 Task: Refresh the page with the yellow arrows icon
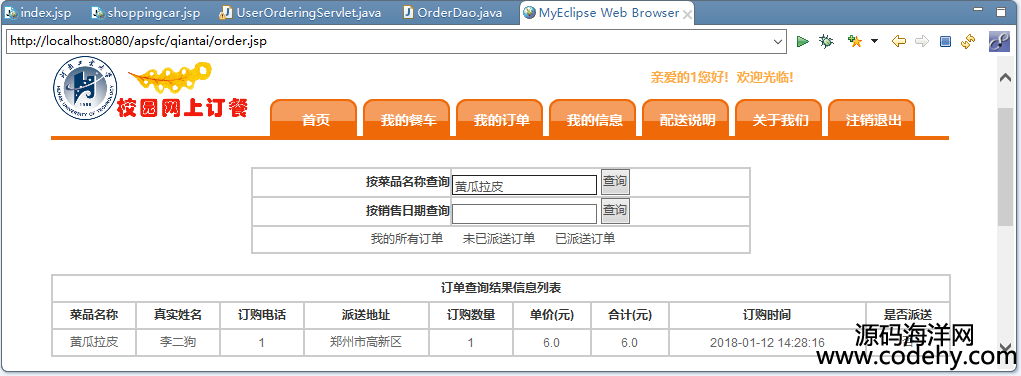pyautogui.click(x=968, y=41)
